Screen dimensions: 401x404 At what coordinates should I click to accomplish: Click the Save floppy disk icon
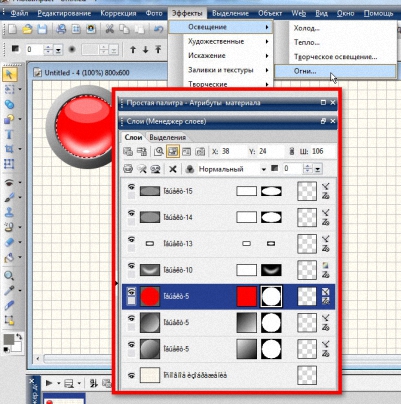point(42,29)
